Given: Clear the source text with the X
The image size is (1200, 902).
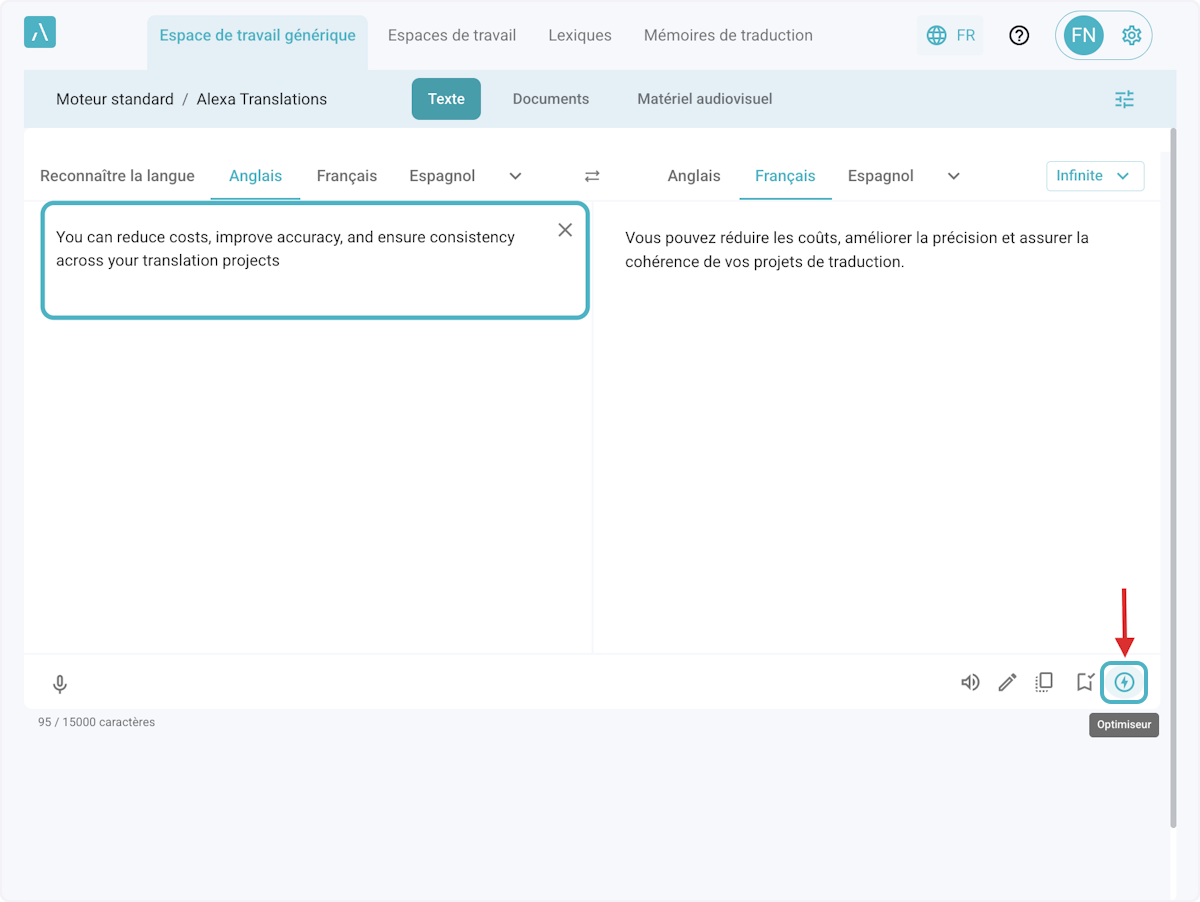Looking at the screenshot, I should coord(565,230).
